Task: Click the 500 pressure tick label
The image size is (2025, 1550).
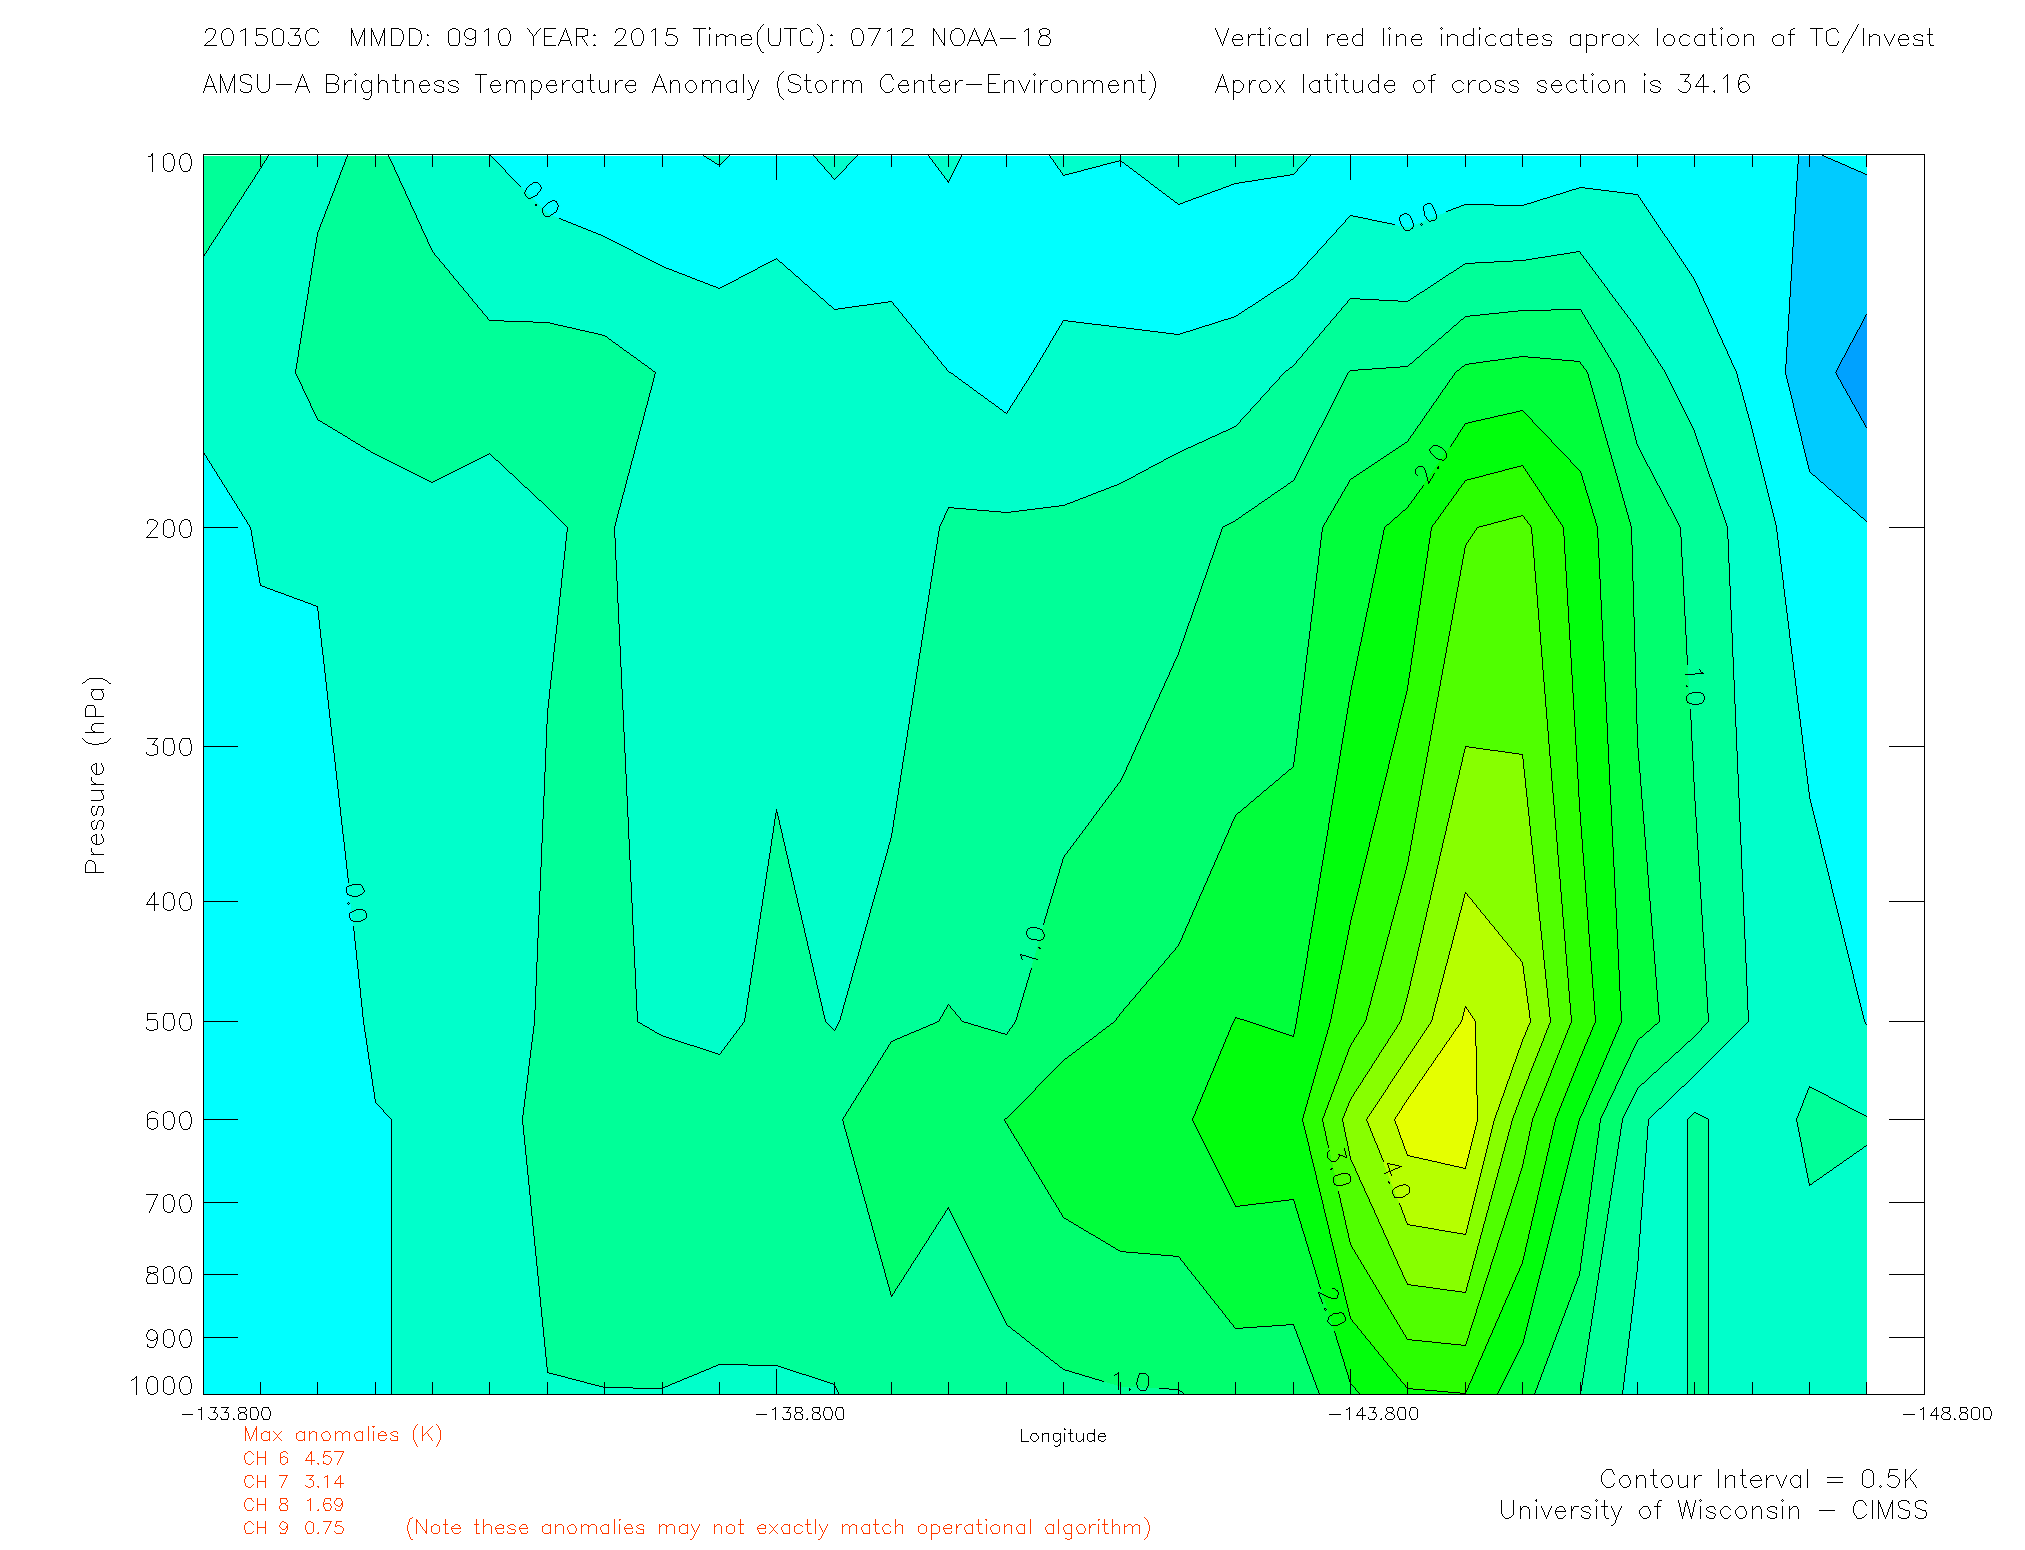Action: (169, 1022)
